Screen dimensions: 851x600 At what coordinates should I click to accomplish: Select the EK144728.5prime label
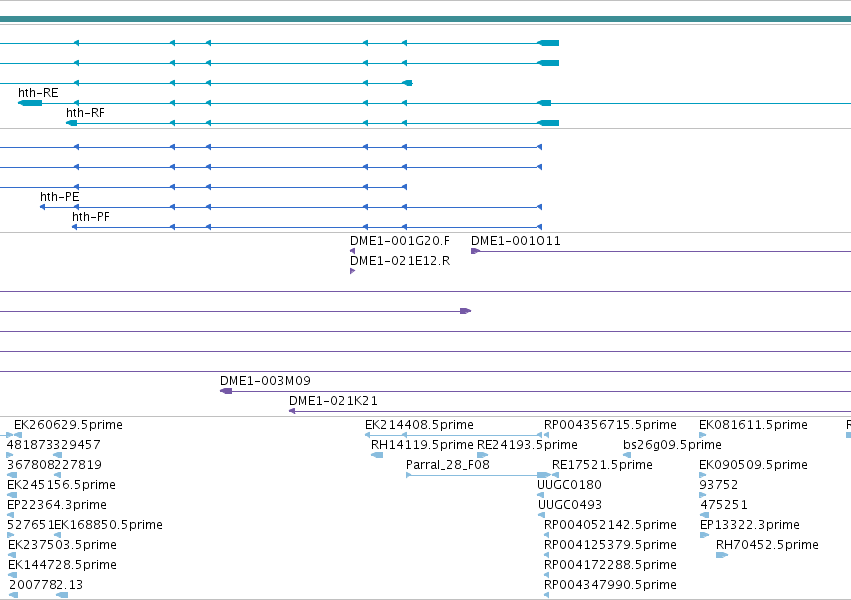(62, 565)
